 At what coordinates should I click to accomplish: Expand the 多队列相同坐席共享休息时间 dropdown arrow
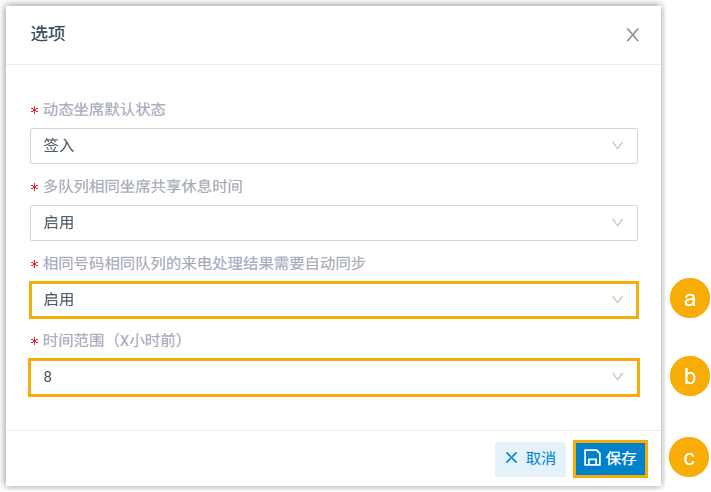[x=618, y=222]
